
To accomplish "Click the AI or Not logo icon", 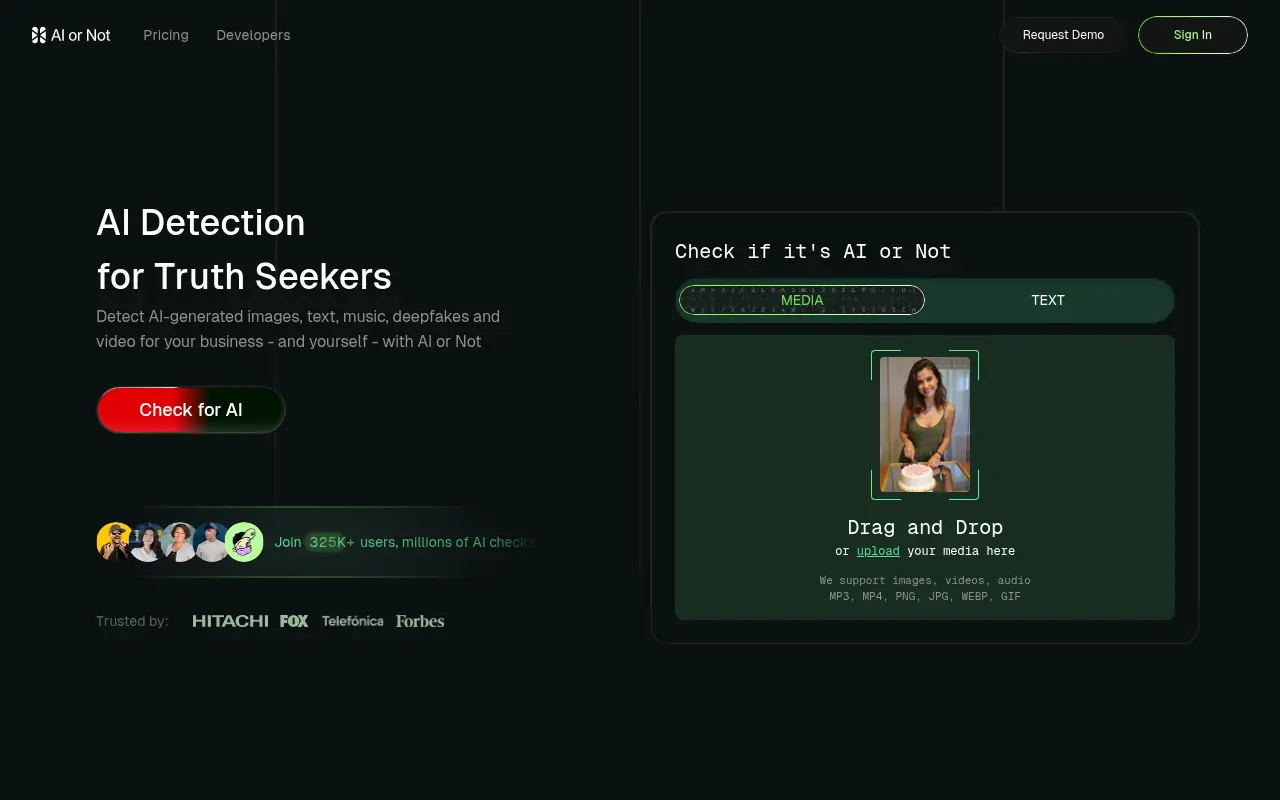I will (x=38, y=35).
